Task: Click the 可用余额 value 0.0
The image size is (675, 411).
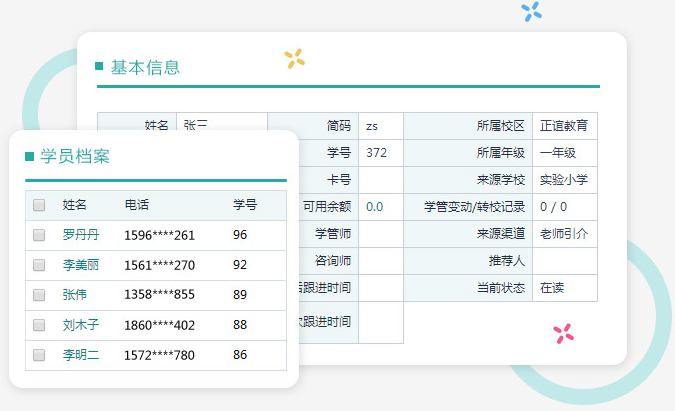Action: point(375,207)
